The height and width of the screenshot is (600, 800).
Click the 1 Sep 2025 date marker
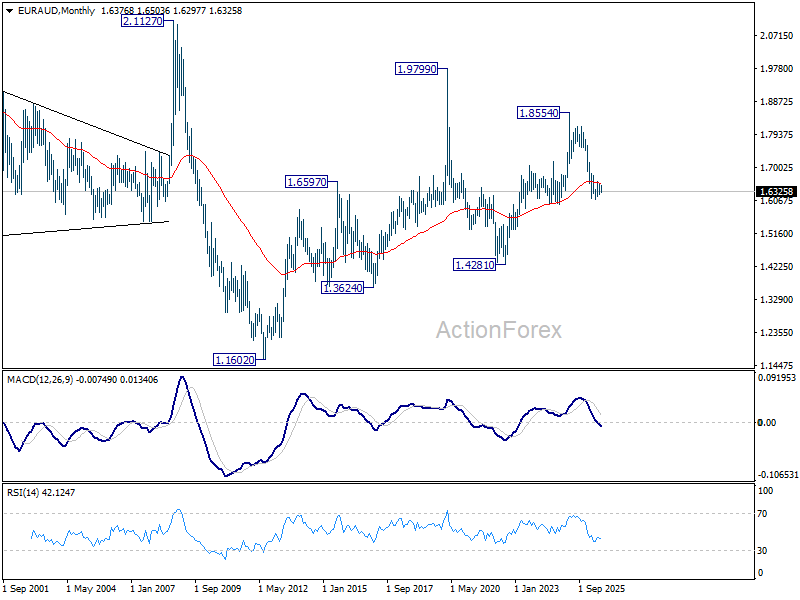pos(601,589)
